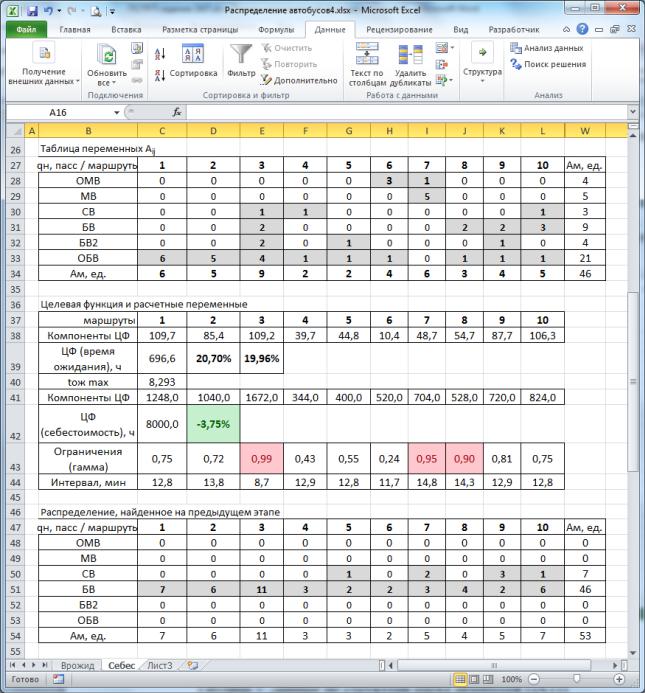This screenshot has width=645, height=693.
Task: Open the Файл tab
Action: pyautogui.click(x=26, y=30)
